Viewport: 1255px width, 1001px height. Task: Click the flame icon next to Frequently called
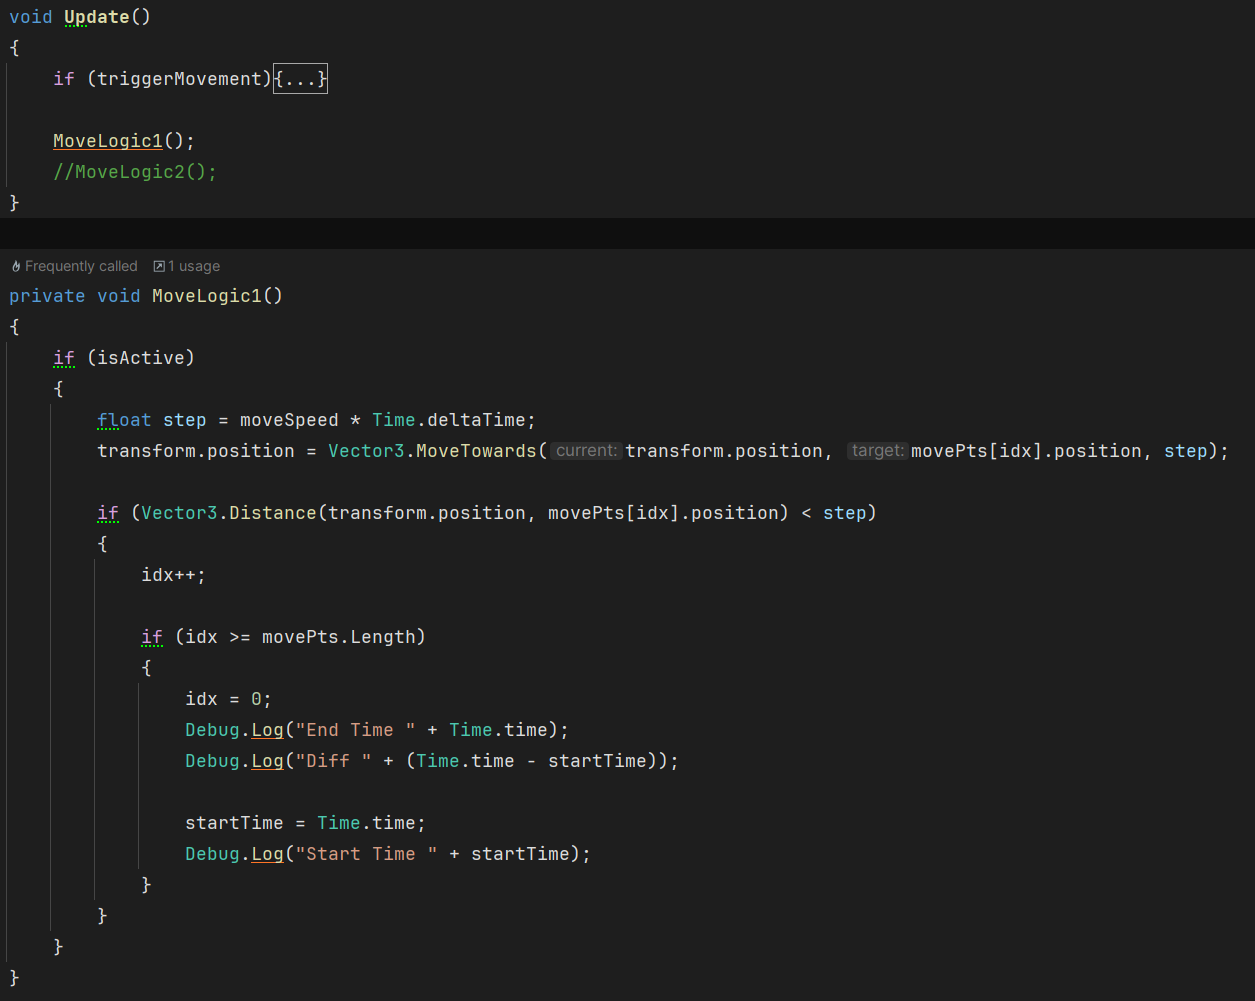tap(14, 265)
